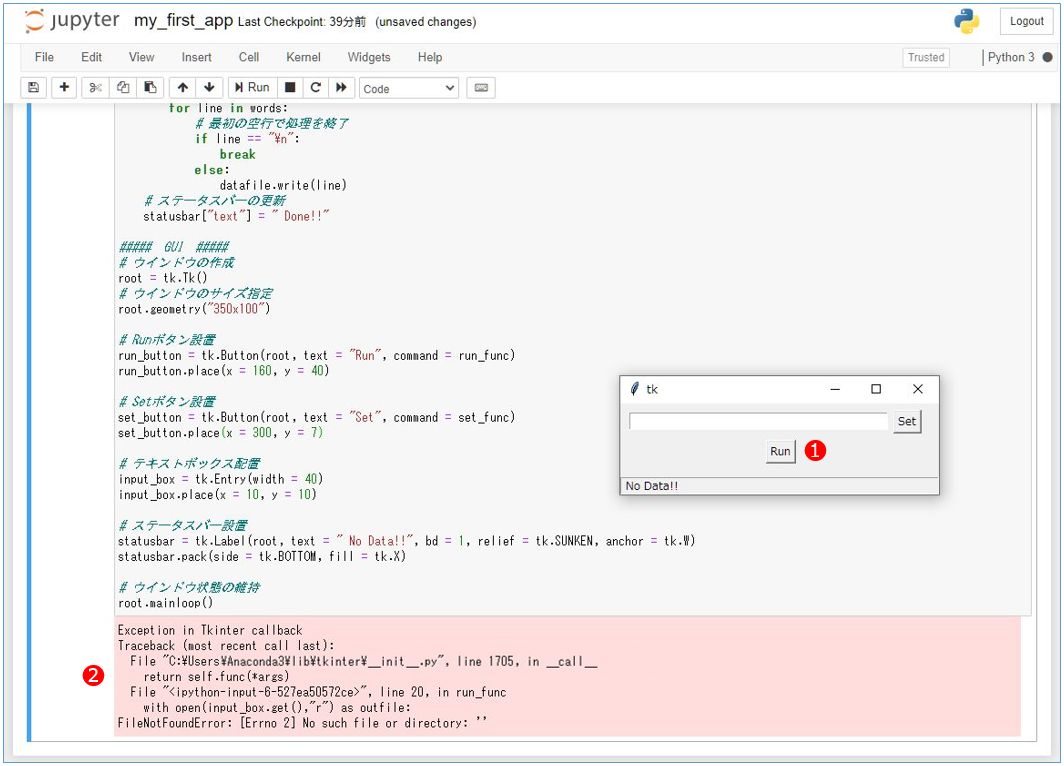Click the set_button.place code line
The image size is (1064, 766).
pyautogui.click(x=221, y=433)
